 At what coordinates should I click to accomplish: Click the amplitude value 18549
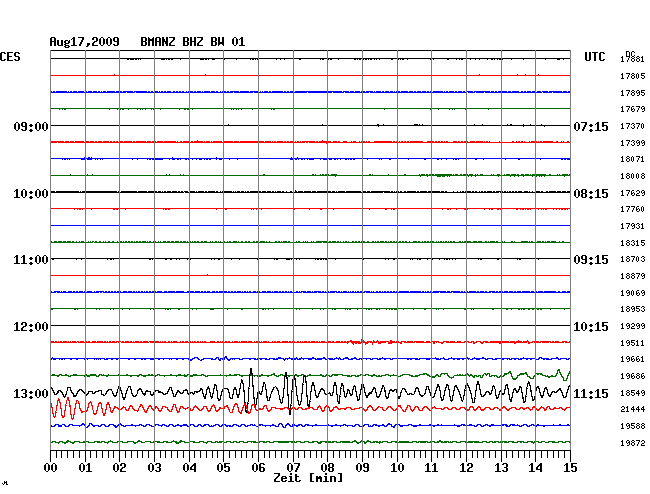coord(633,393)
